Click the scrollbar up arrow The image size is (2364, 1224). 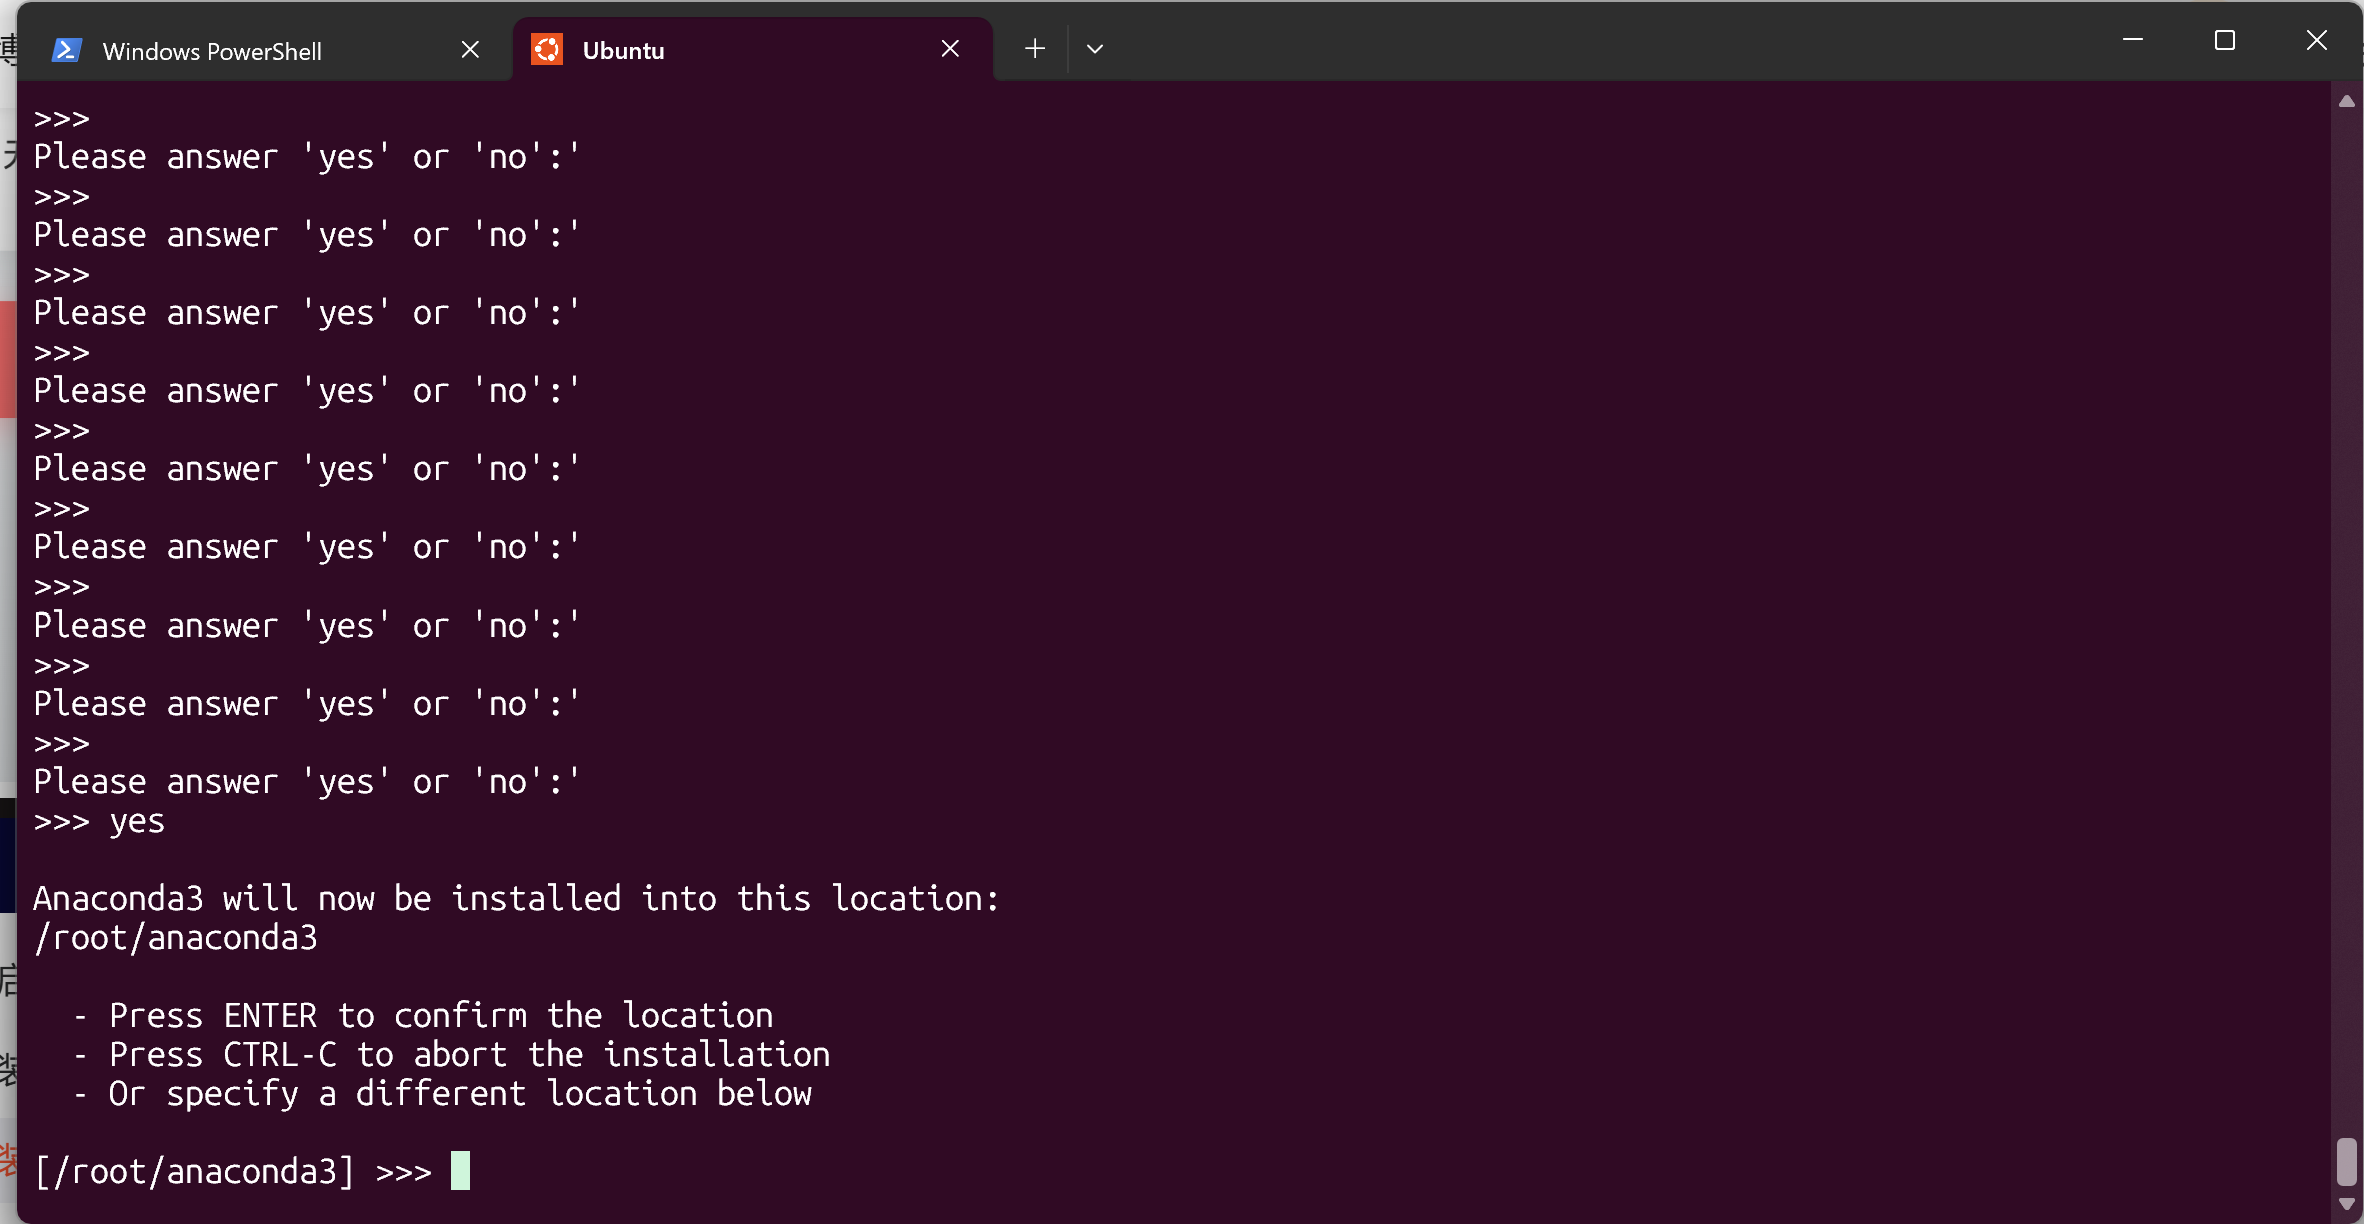[2347, 101]
